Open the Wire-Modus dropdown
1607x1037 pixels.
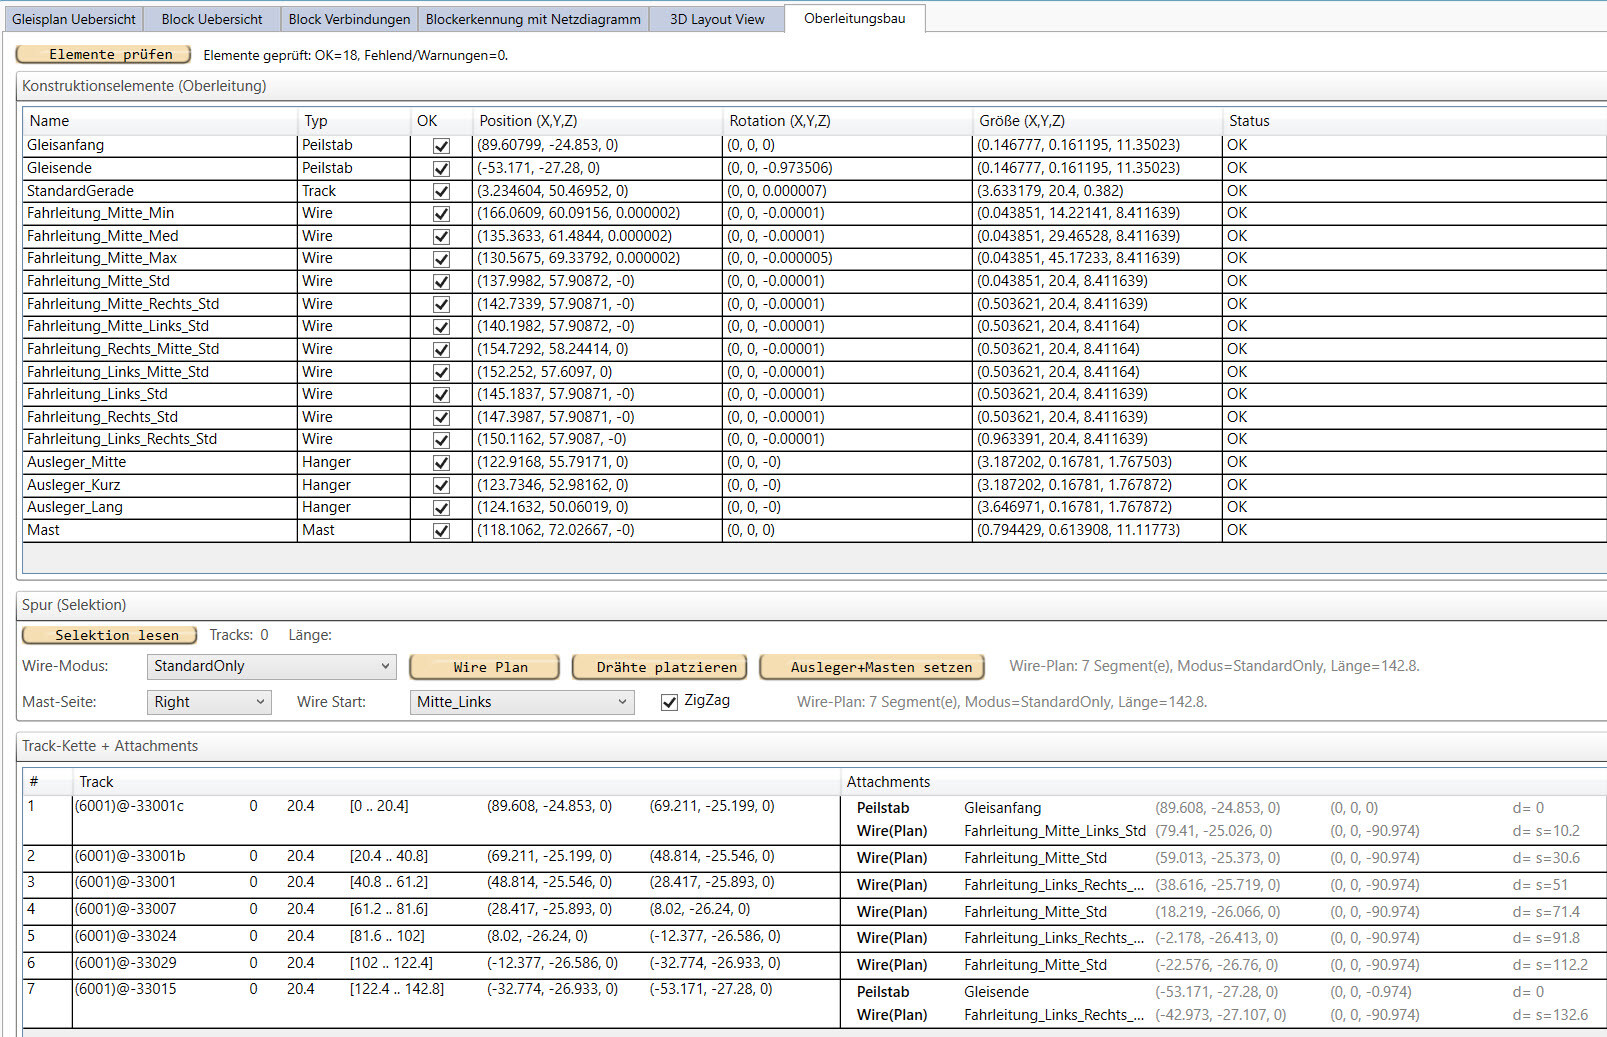[271, 667]
